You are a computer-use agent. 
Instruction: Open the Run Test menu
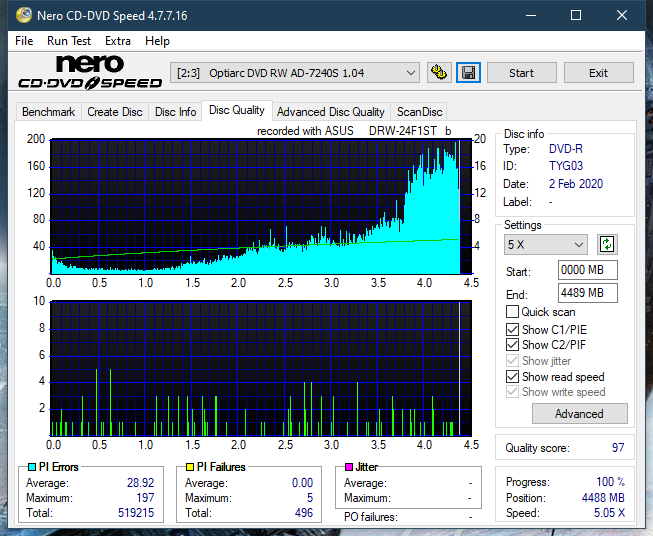click(69, 41)
